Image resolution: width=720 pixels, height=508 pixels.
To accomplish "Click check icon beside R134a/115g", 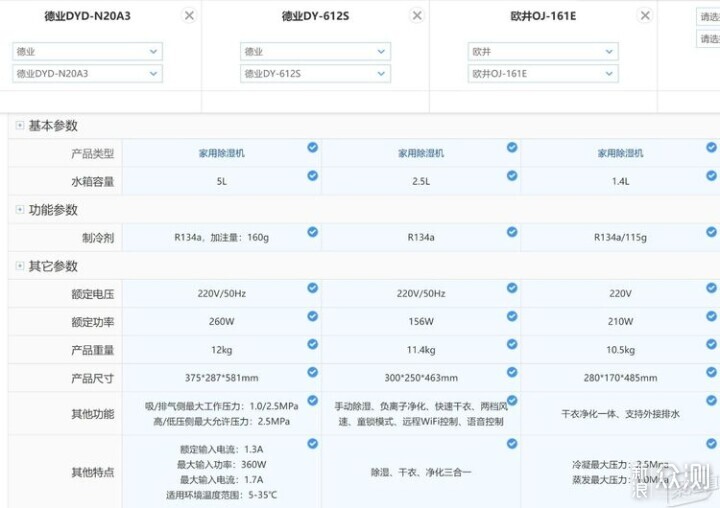I will coord(711,232).
